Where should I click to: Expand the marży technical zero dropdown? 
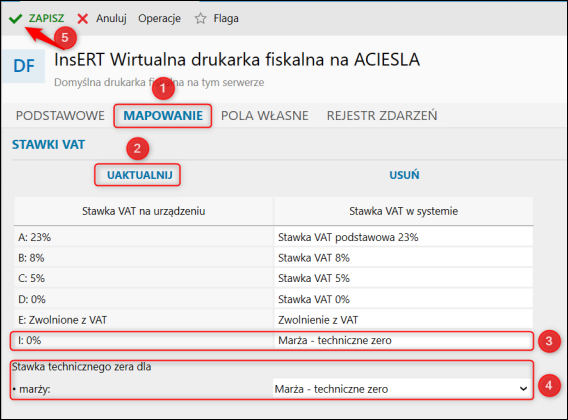click(x=402, y=389)
